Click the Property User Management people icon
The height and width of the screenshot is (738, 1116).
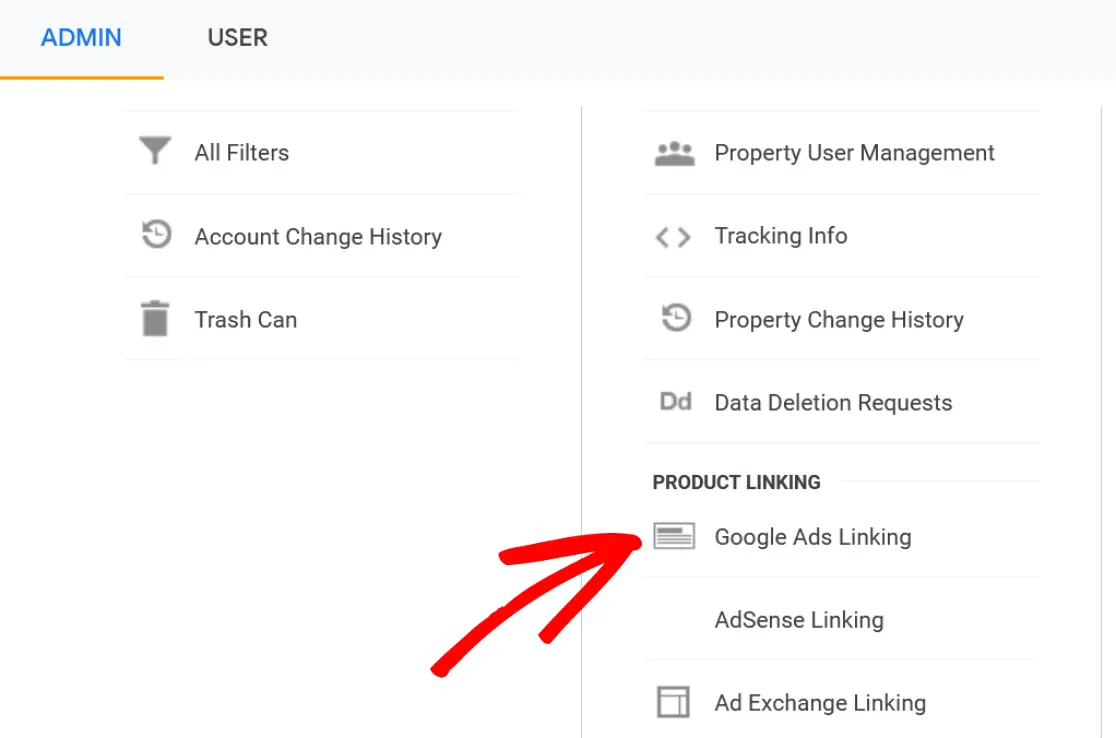point(674,153)
